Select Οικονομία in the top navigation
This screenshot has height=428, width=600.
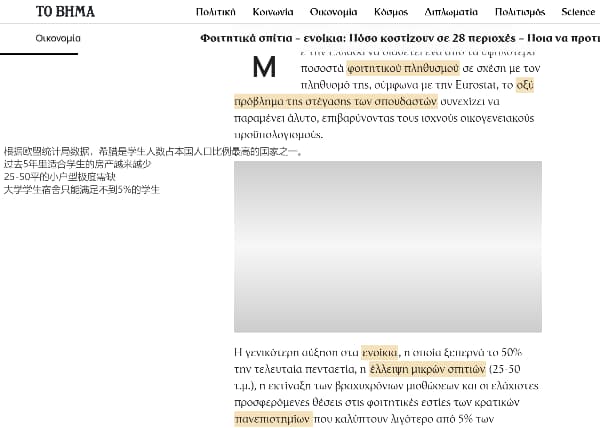333,12
